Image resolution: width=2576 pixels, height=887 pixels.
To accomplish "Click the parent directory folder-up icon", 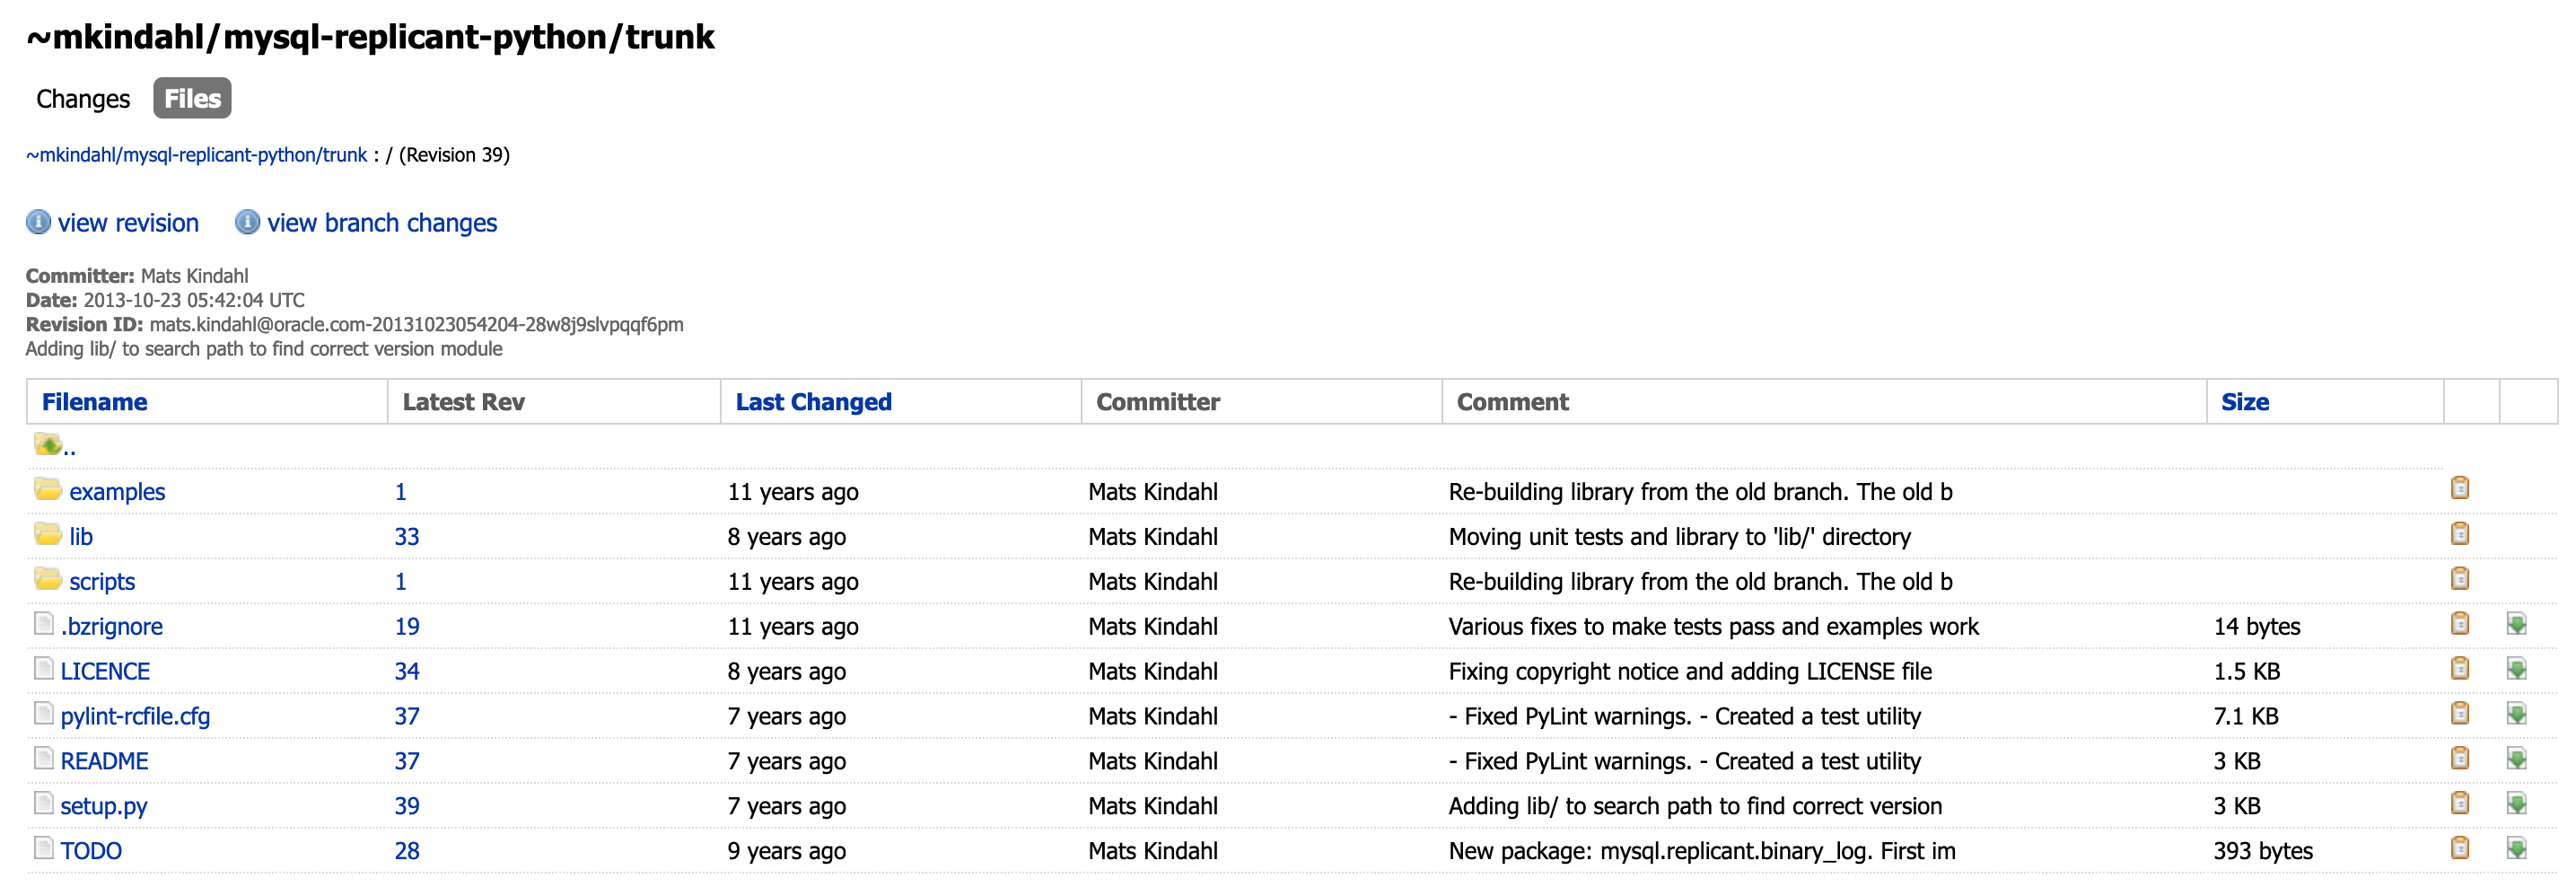I will [47, 443].
